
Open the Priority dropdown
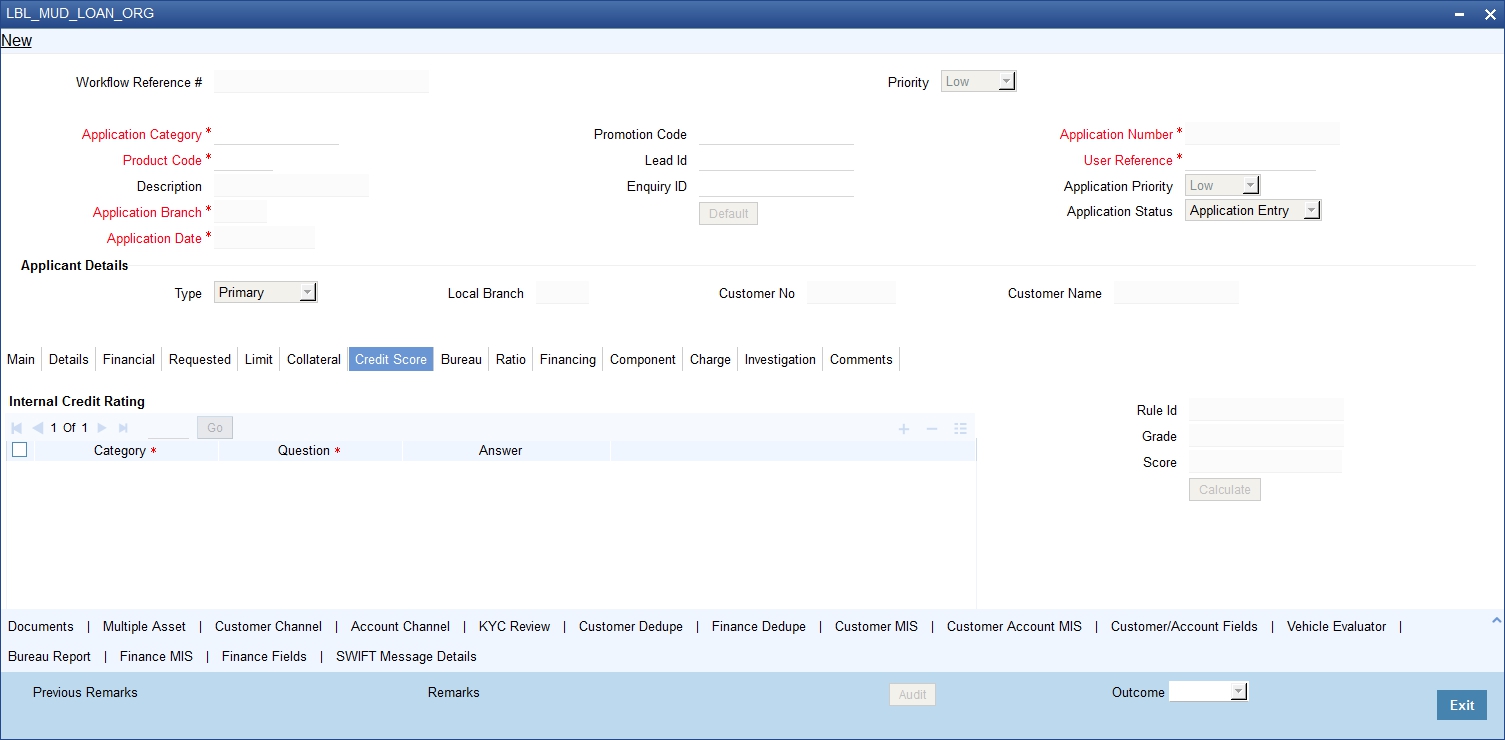pyautogui.click(x=978, y=82)
